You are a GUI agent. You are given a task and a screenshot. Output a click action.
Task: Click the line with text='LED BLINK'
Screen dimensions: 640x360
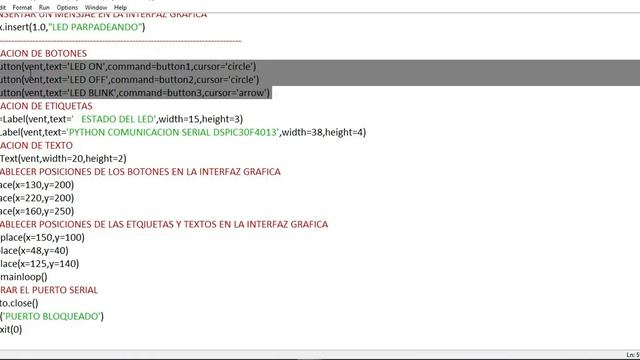point(135,93)
